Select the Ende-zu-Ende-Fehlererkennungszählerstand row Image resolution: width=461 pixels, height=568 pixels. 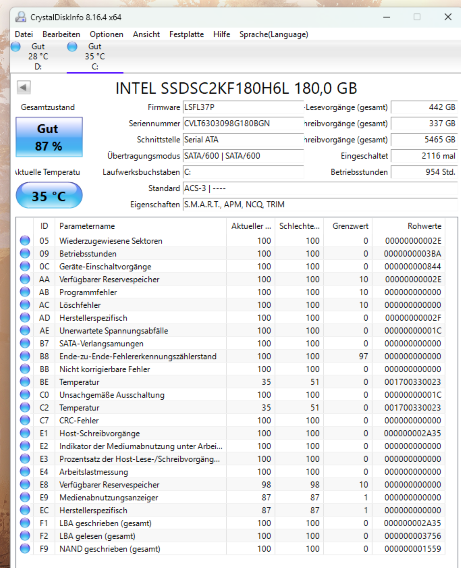pos(231,356)
